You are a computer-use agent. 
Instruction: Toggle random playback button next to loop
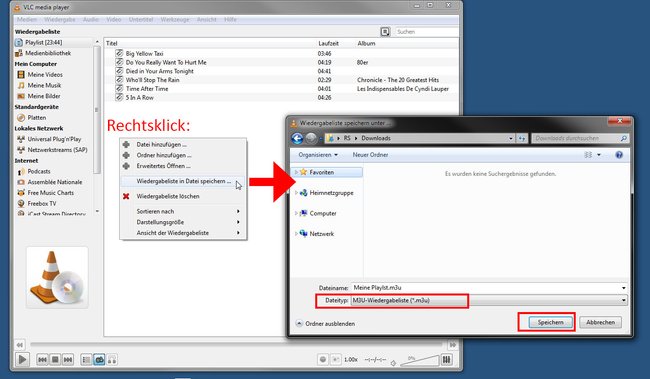click(x=112, y=360)
